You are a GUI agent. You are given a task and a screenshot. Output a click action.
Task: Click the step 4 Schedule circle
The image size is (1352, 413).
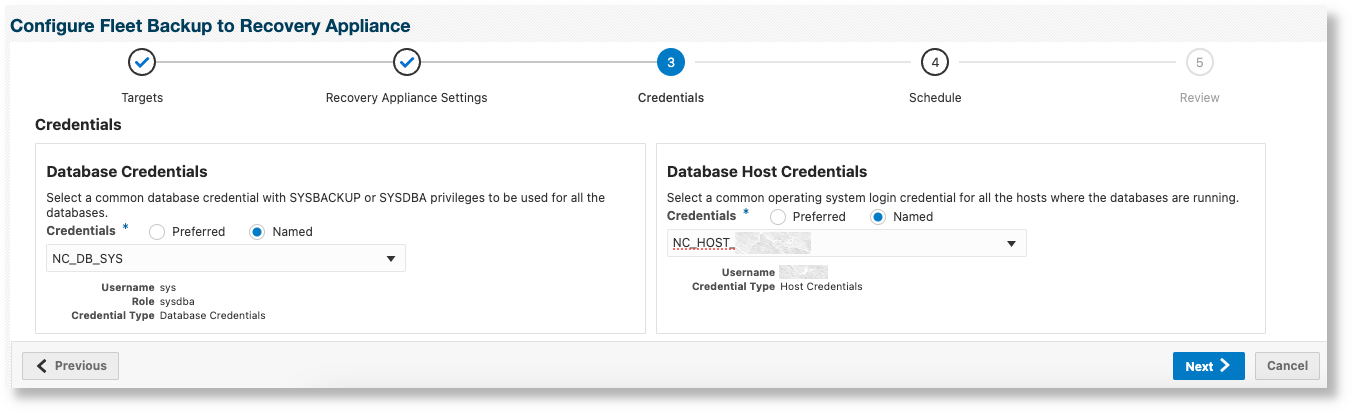coord(935,63)
